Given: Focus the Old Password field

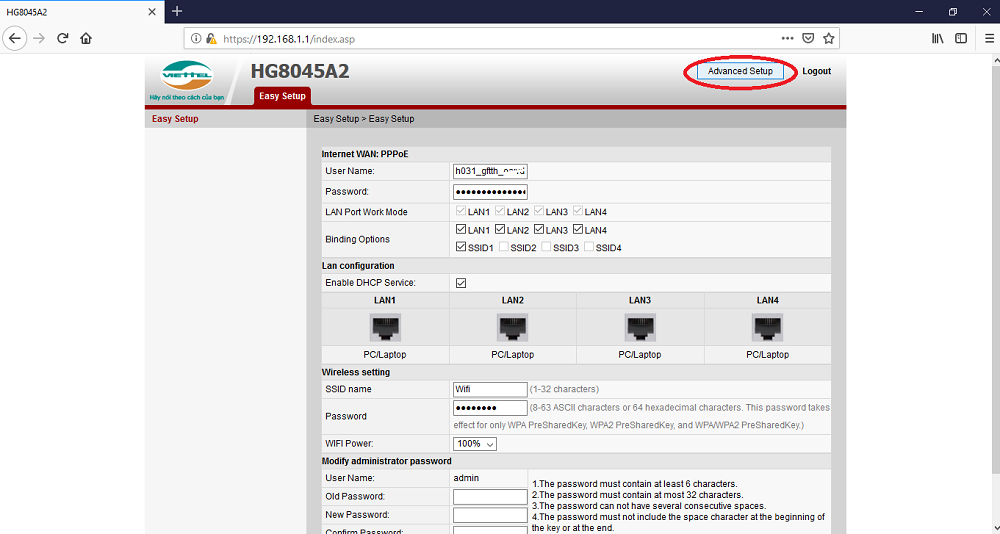Looking at the screenshot, I should tap(490, 497).
